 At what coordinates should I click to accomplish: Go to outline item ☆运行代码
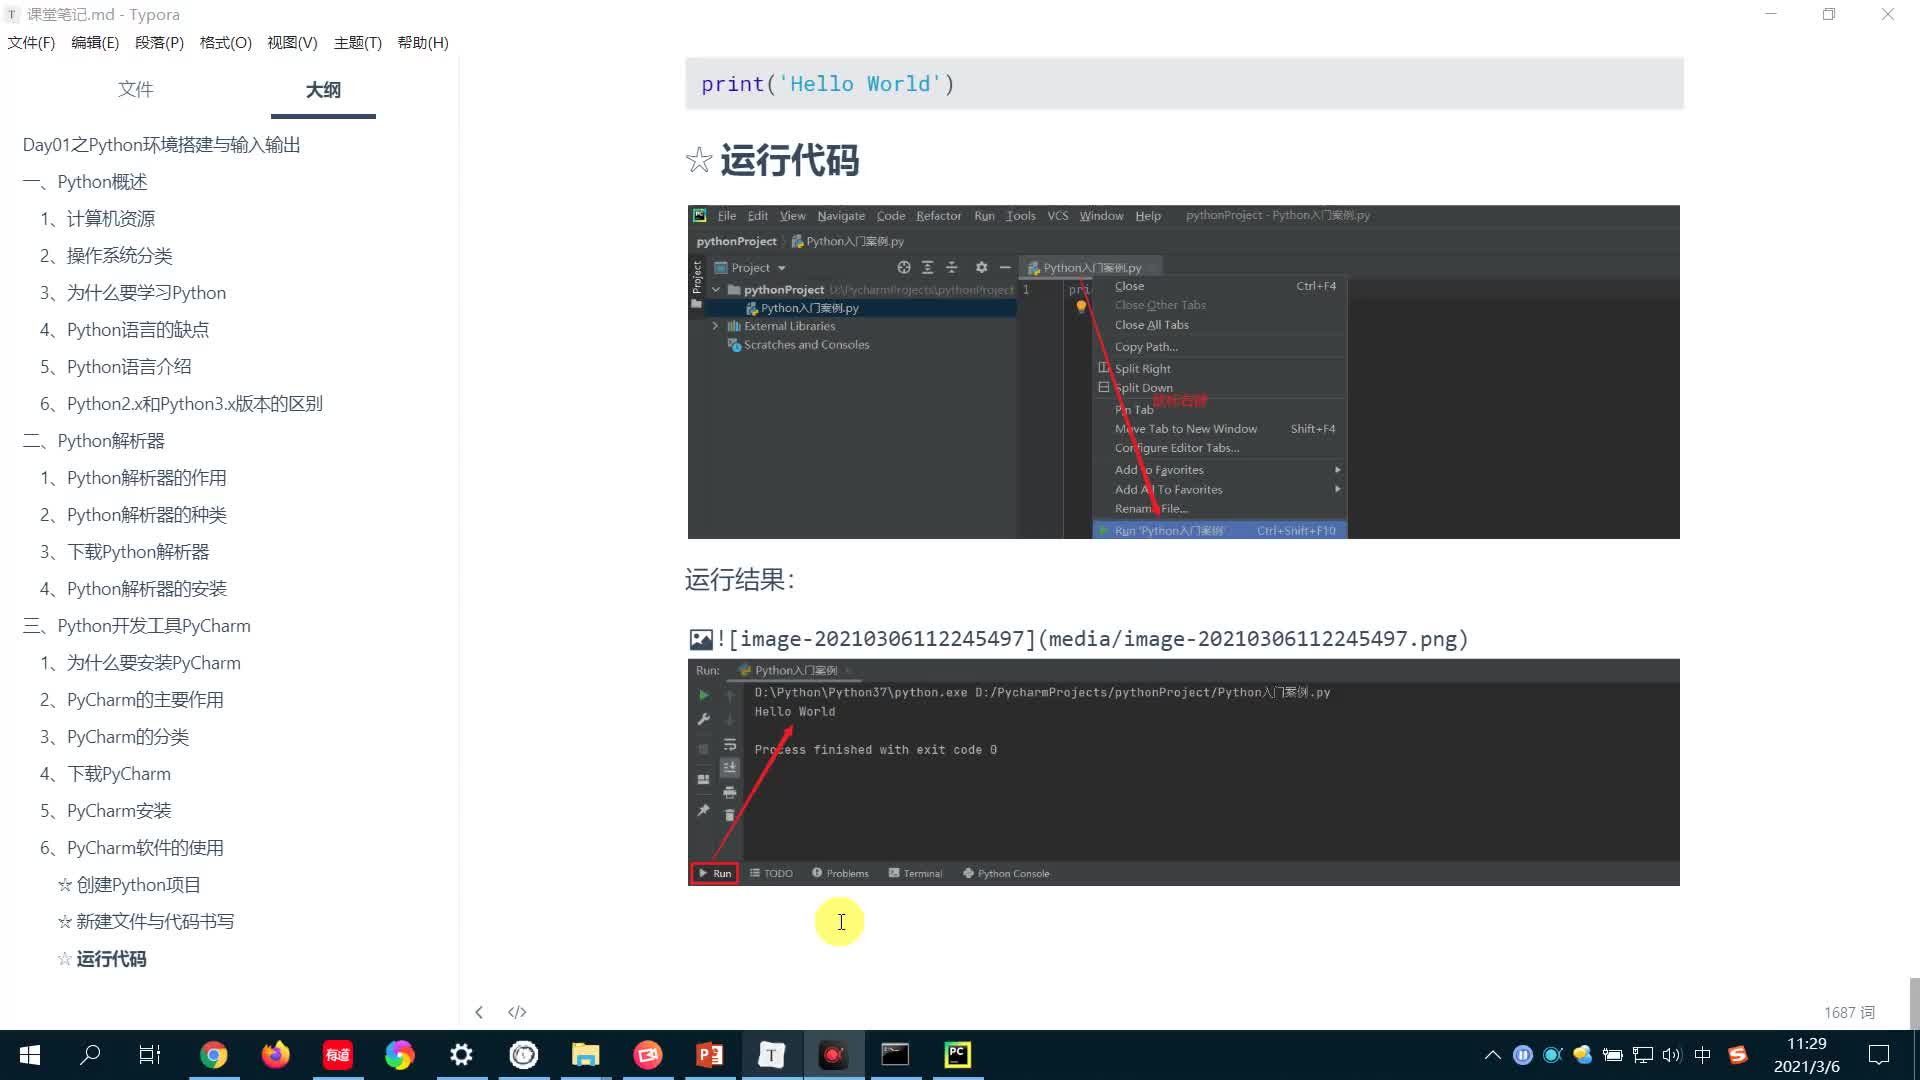(x=102, y=959)
